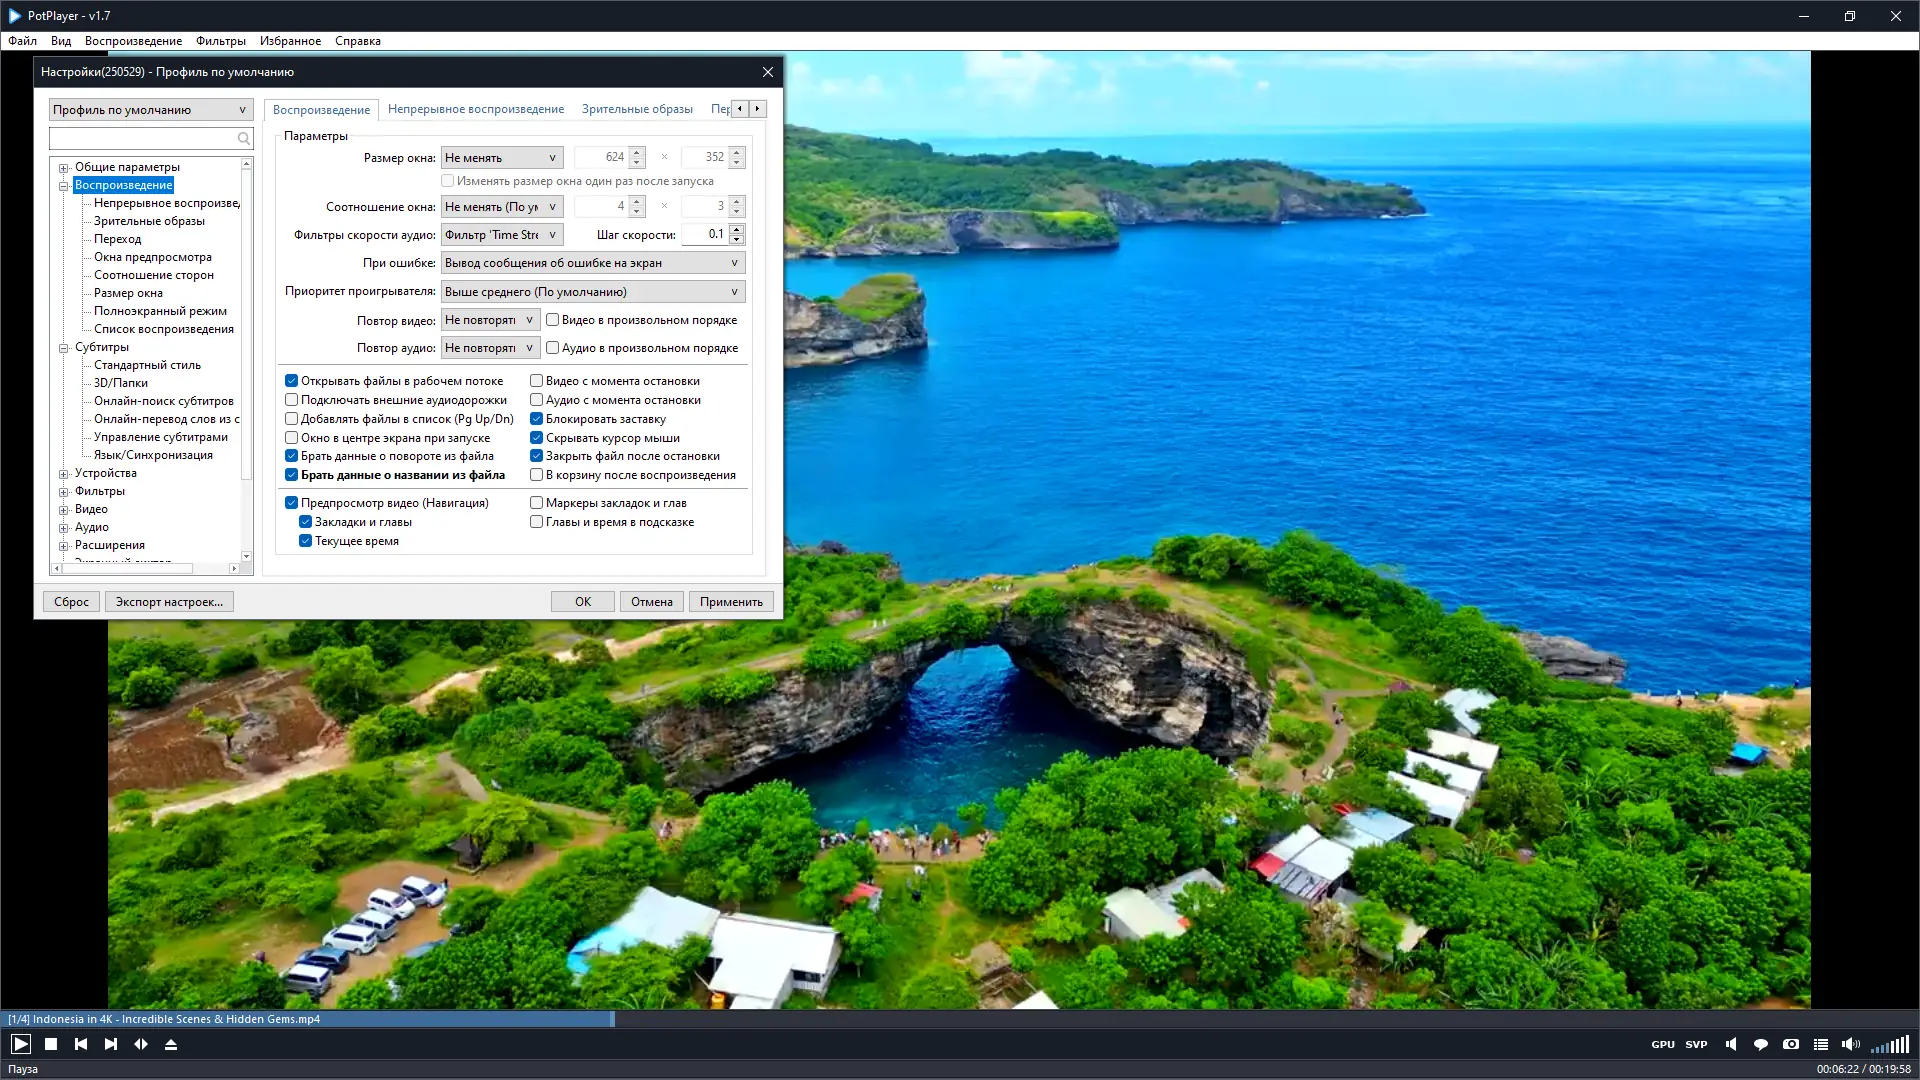This screenshot has height=1080, width=1920.
Task: Adjust the volume bars slider
Action: 1889,1044
